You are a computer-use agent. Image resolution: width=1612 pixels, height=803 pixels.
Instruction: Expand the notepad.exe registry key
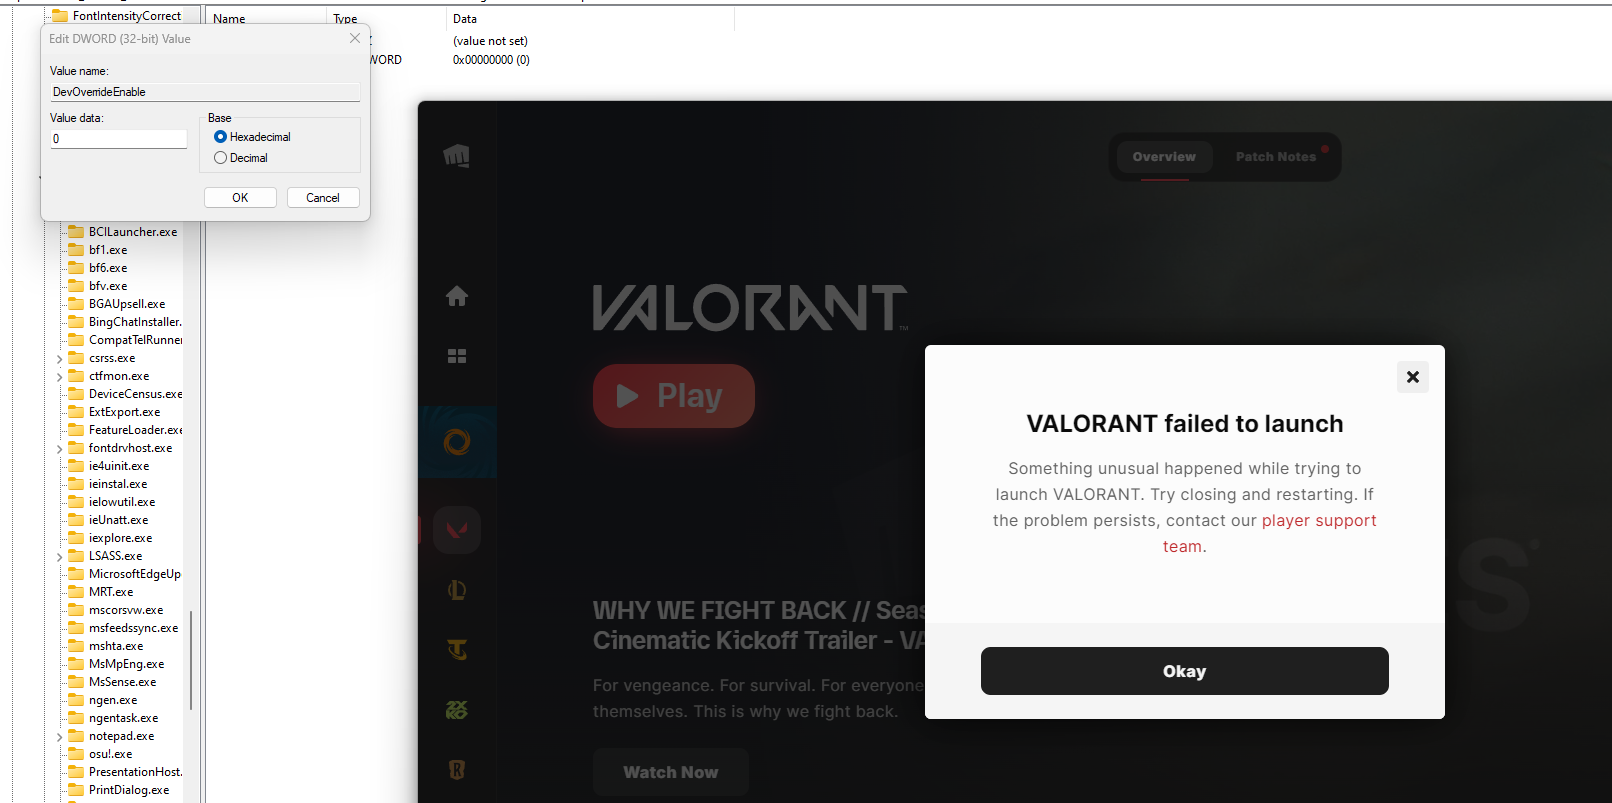click(60, 737)
